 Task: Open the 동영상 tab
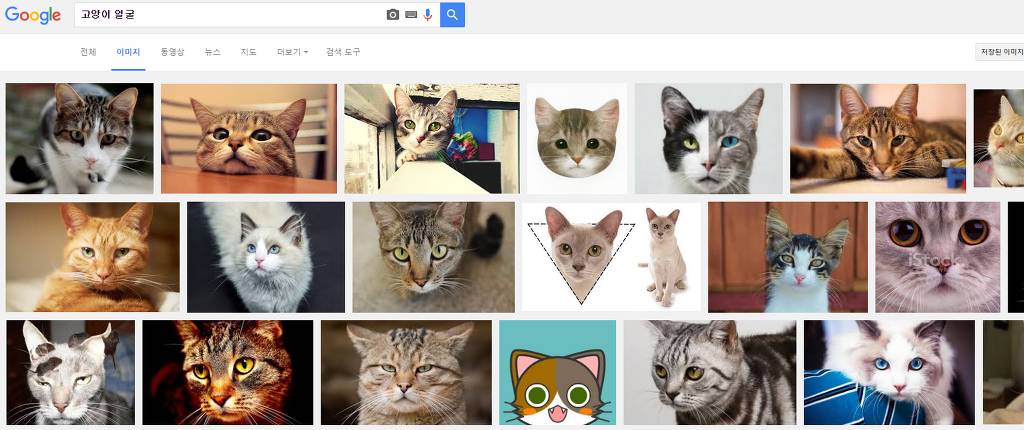coord(172,51)
